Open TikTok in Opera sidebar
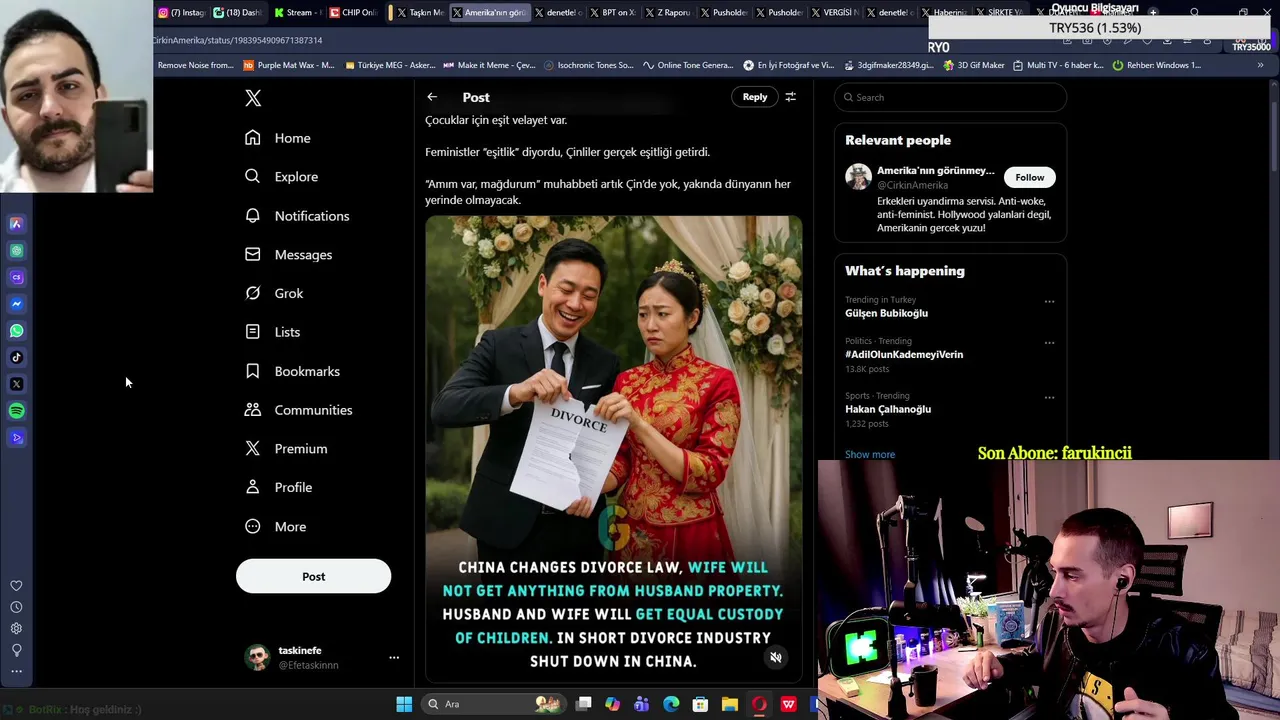This screenshot has height=720, width=1280. coord(16,357)
